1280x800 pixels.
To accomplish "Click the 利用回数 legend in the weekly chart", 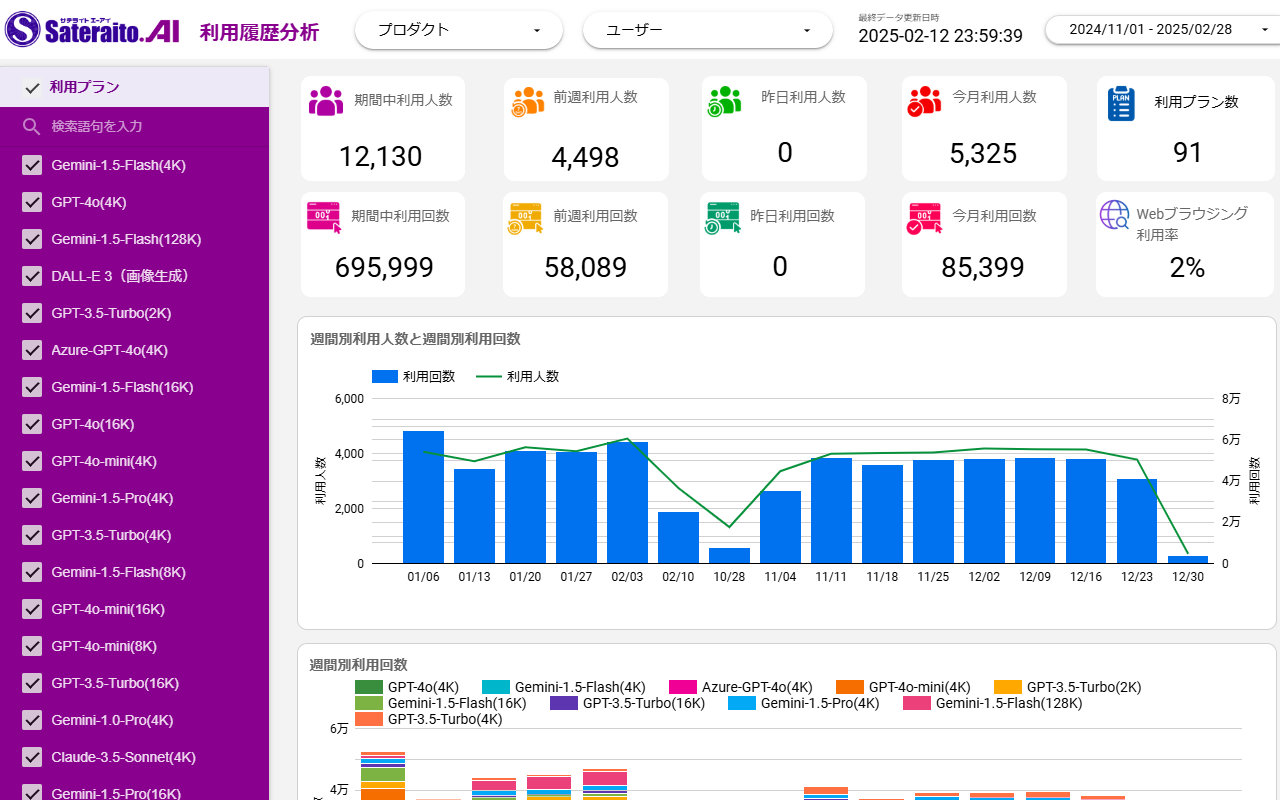I will click(x=415, y=376).
